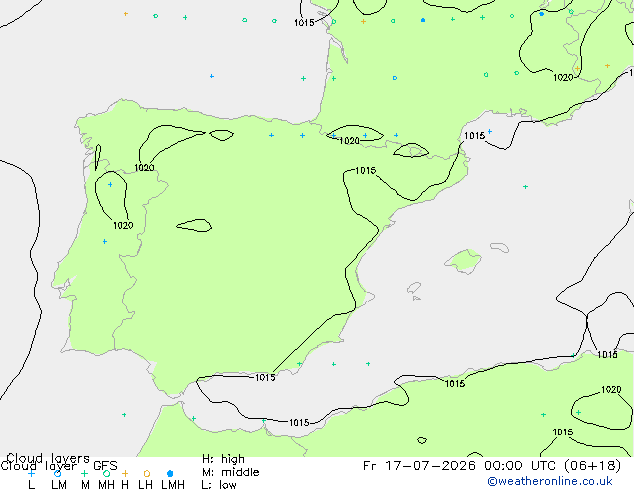The height and width of the screenshot is (490, 634).
Task: Click the 'GFS' model label
Action: [x=105, y=466]
